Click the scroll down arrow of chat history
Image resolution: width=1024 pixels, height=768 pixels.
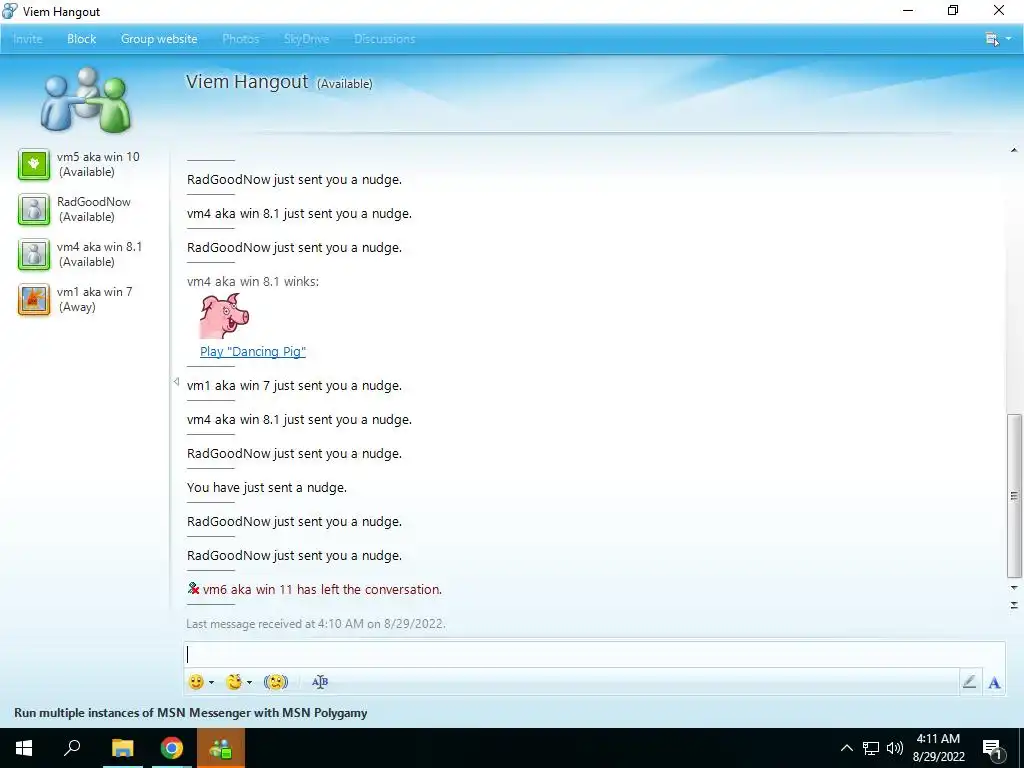click(x=1014, y=588)
